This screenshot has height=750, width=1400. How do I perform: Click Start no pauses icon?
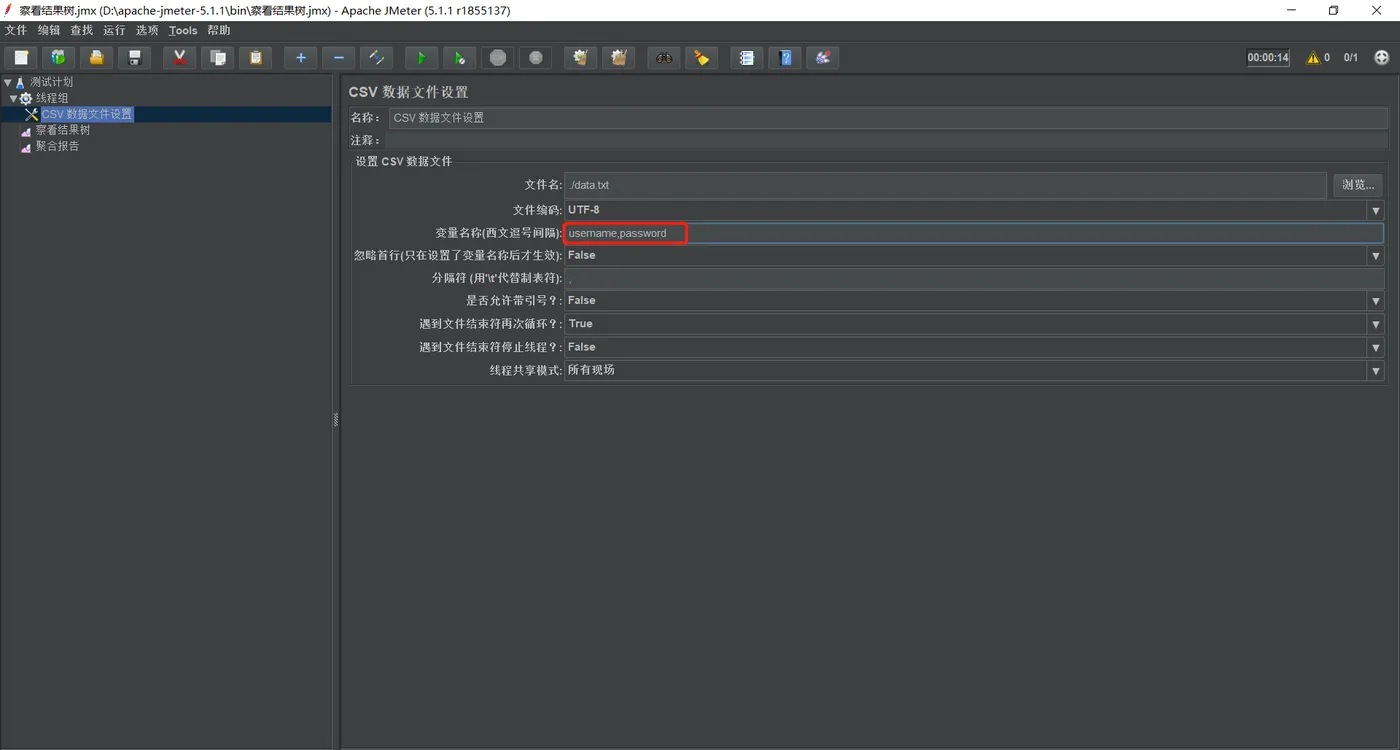[459, 58]
